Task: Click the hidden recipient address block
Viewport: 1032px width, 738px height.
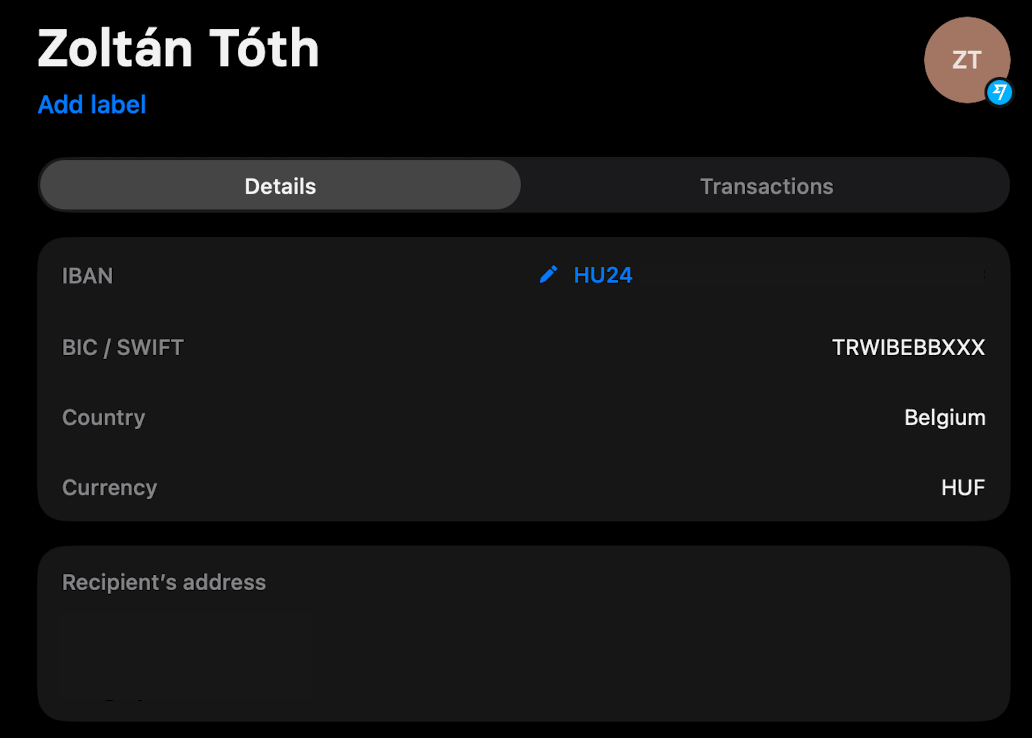Action: tap(187, 655)
